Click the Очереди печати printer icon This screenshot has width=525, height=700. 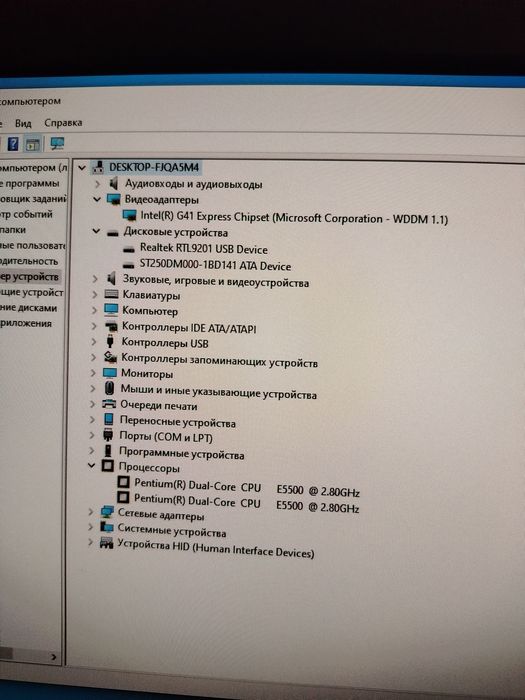109,404
